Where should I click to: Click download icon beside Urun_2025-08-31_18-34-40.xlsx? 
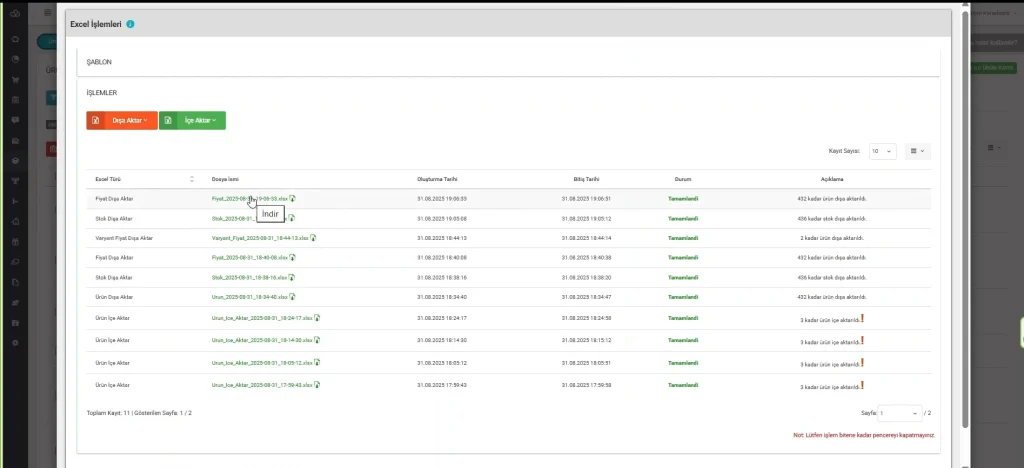pos(293,297)
